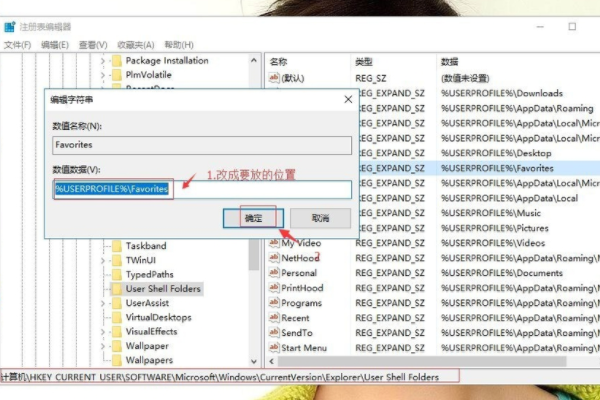Expand the TWinUI key
This screenshot has height=400, width=600.
[x=103, y=260]
